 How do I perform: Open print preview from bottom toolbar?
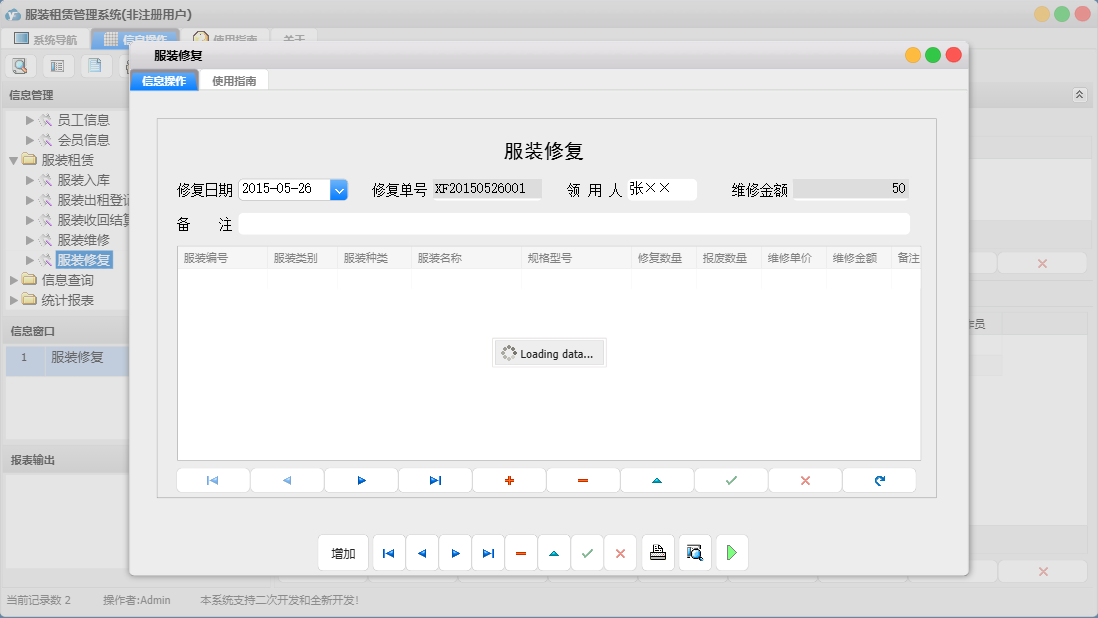(x=695, y=553)
